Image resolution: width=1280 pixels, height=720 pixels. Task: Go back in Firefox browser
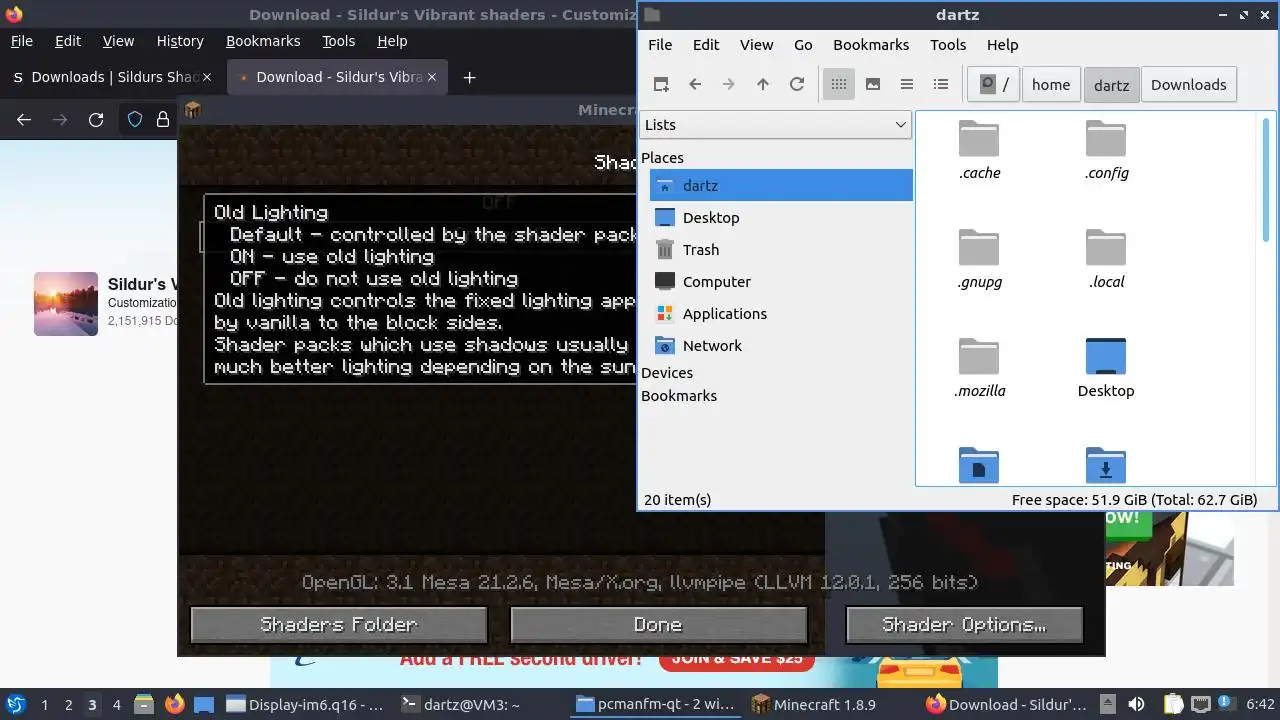point(24,120)
